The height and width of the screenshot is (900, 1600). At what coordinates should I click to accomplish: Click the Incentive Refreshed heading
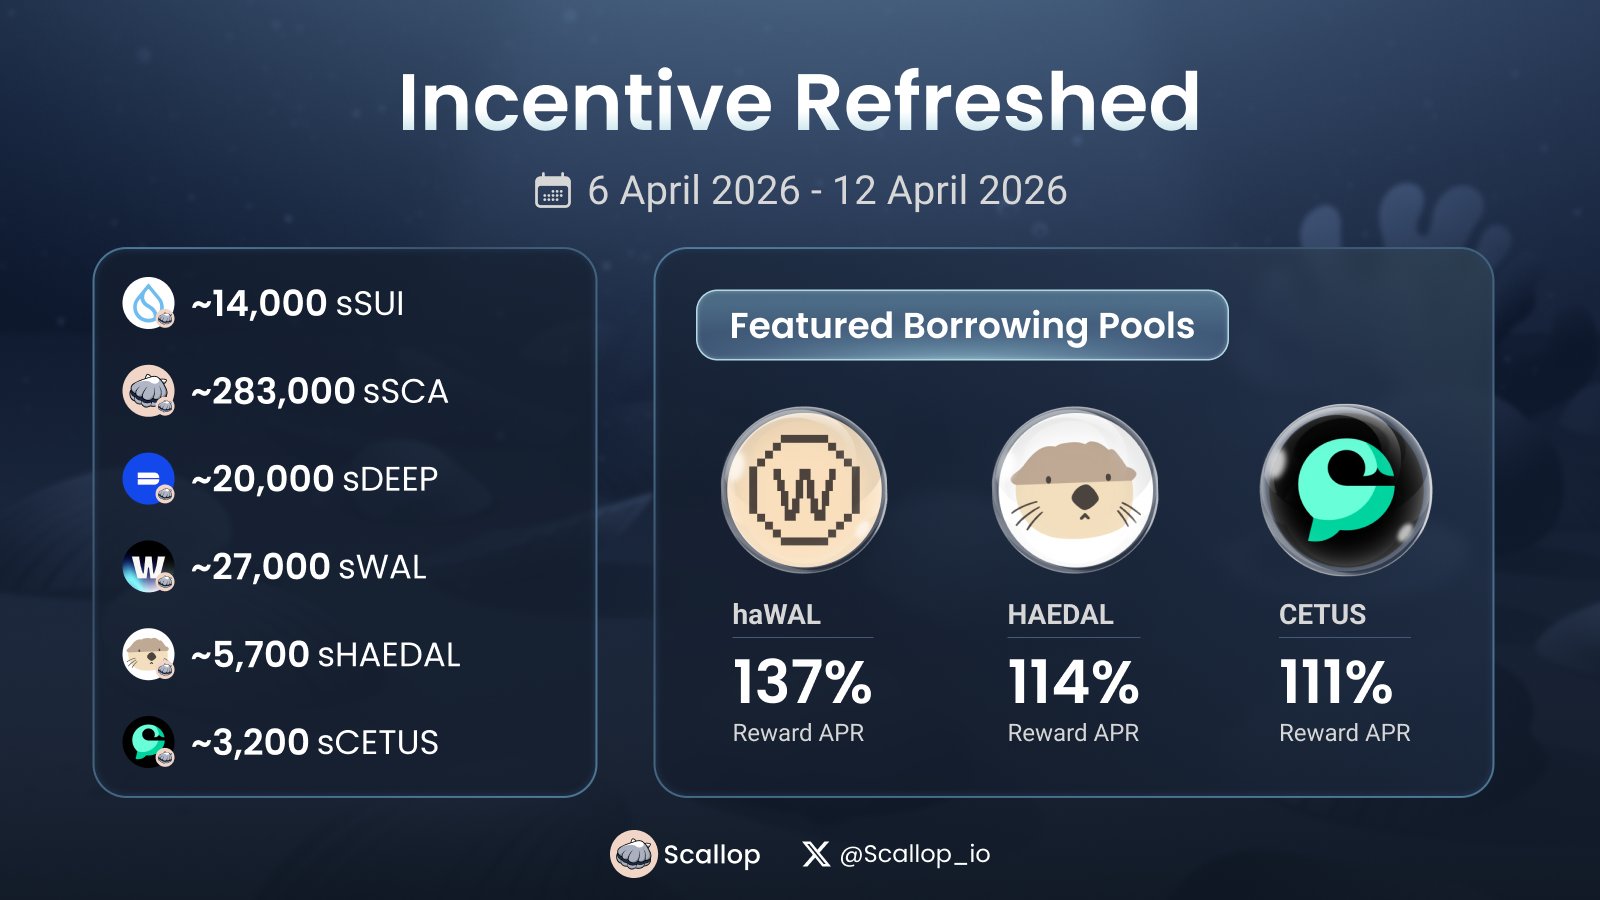pyautogui.click(x=799, y=102)
